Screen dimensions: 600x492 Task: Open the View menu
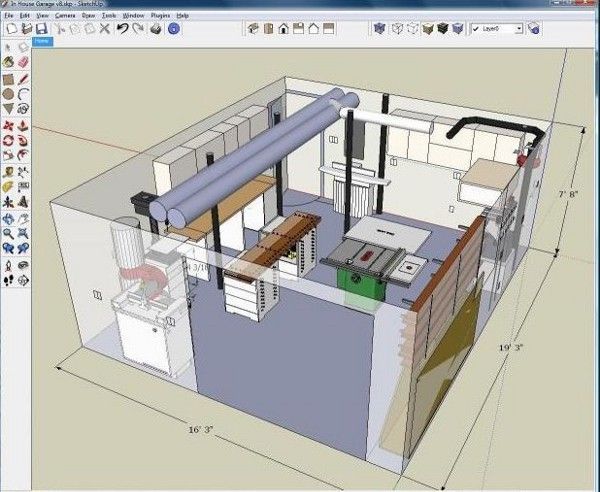click(42, 16)
